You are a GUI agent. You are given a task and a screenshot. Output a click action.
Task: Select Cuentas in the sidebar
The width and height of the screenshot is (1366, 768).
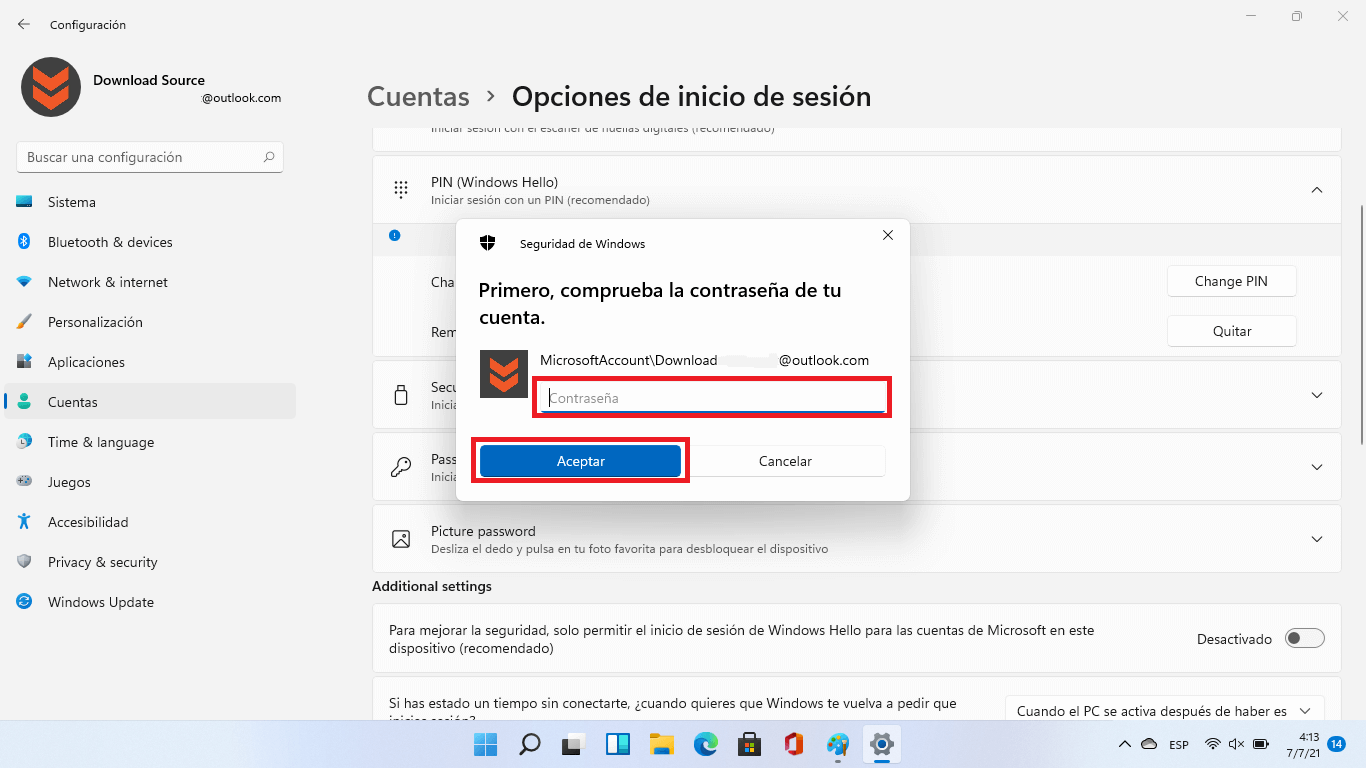150,402
